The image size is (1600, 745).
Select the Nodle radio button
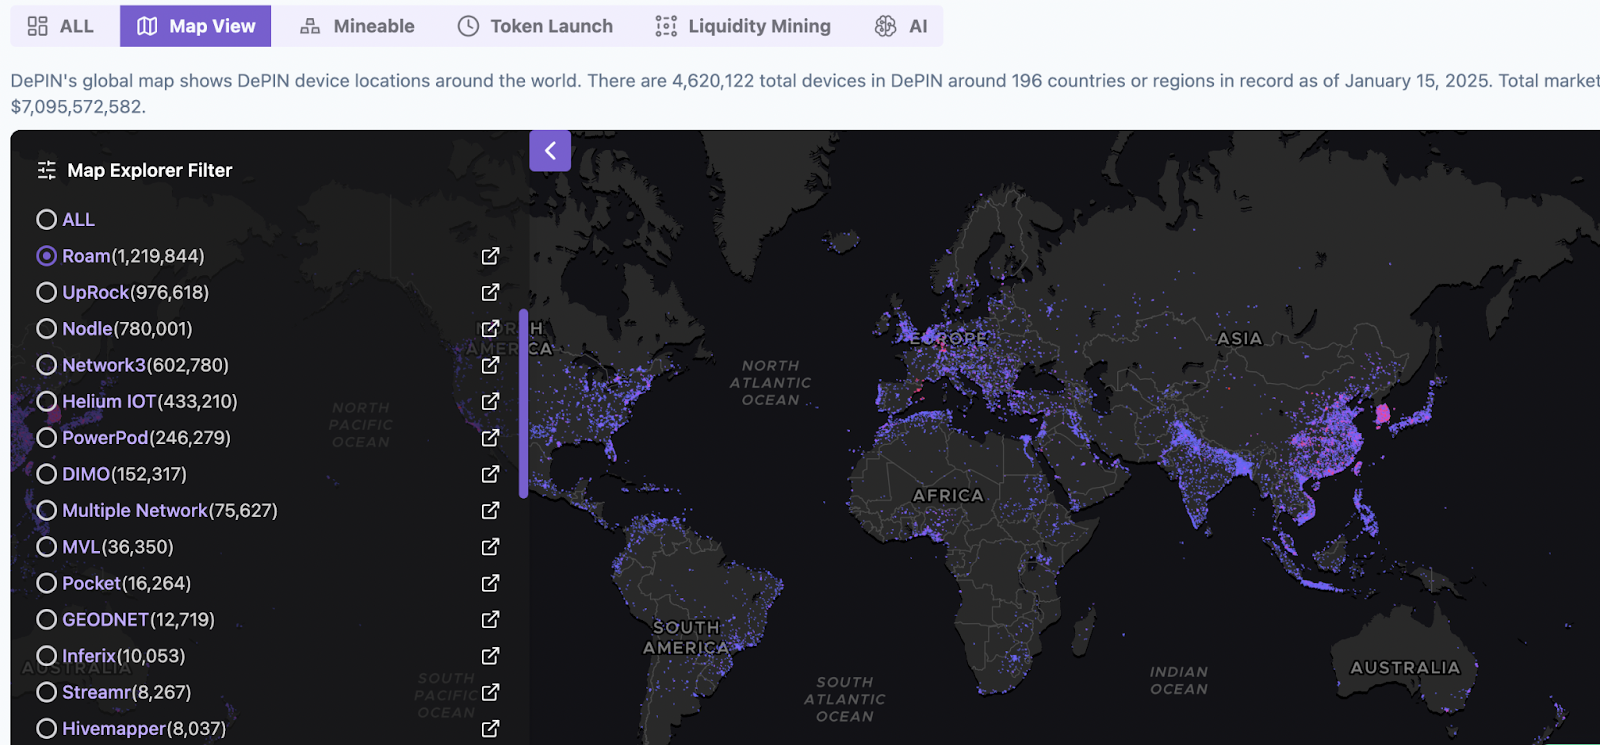point(46,328)
